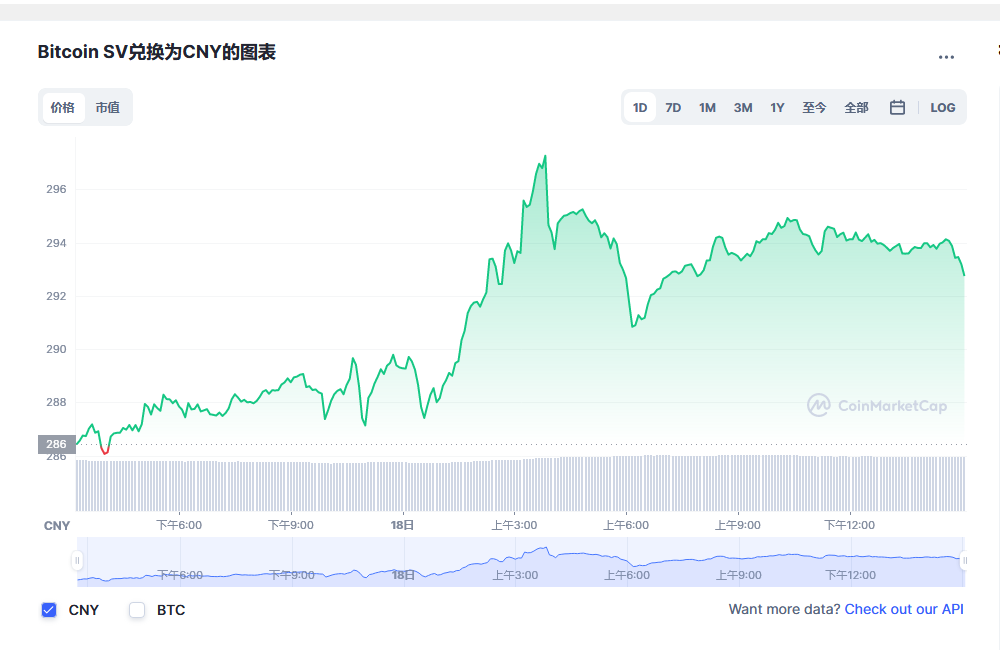Click the left handle of range slider
This screenshot has width=1000, height=650.
coord(77,561)
